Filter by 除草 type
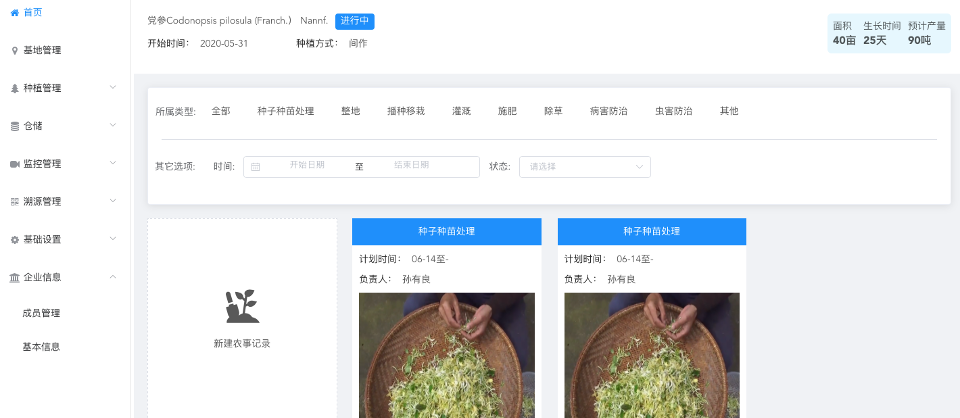The height and width of the screenshot is (418, 960). (553, 111)
